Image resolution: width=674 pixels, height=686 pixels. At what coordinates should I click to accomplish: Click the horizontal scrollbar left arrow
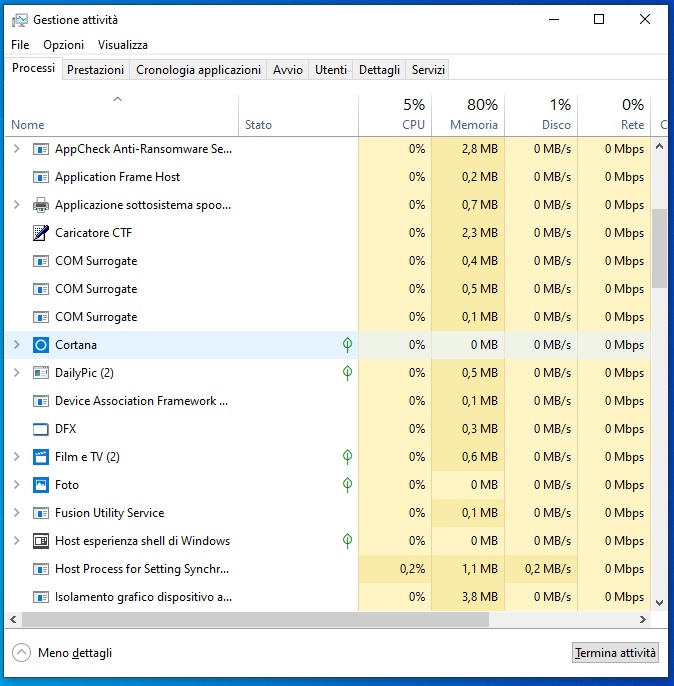point(13,620)
